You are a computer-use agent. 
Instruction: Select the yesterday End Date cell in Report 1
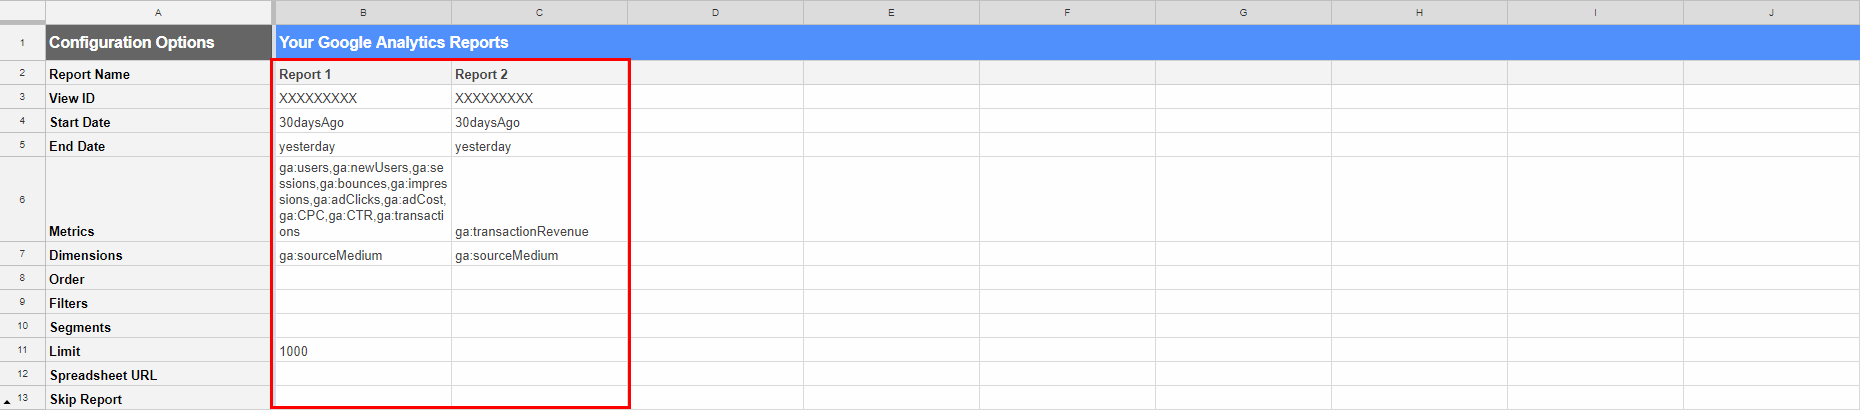click(x=363, y=146)
